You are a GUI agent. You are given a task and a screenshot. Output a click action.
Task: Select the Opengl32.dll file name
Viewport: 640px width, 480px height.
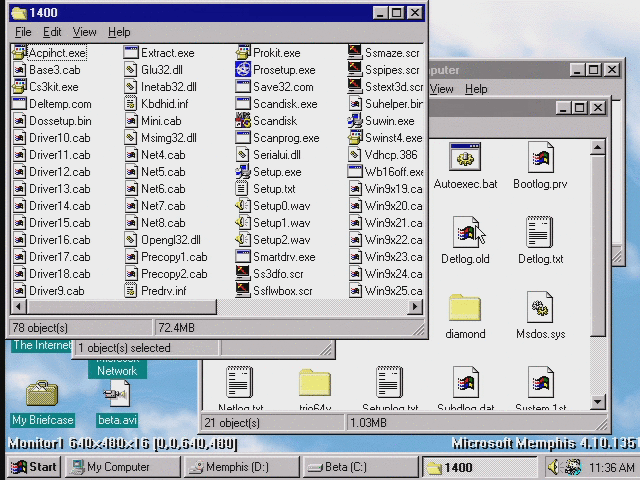(171, 240)
